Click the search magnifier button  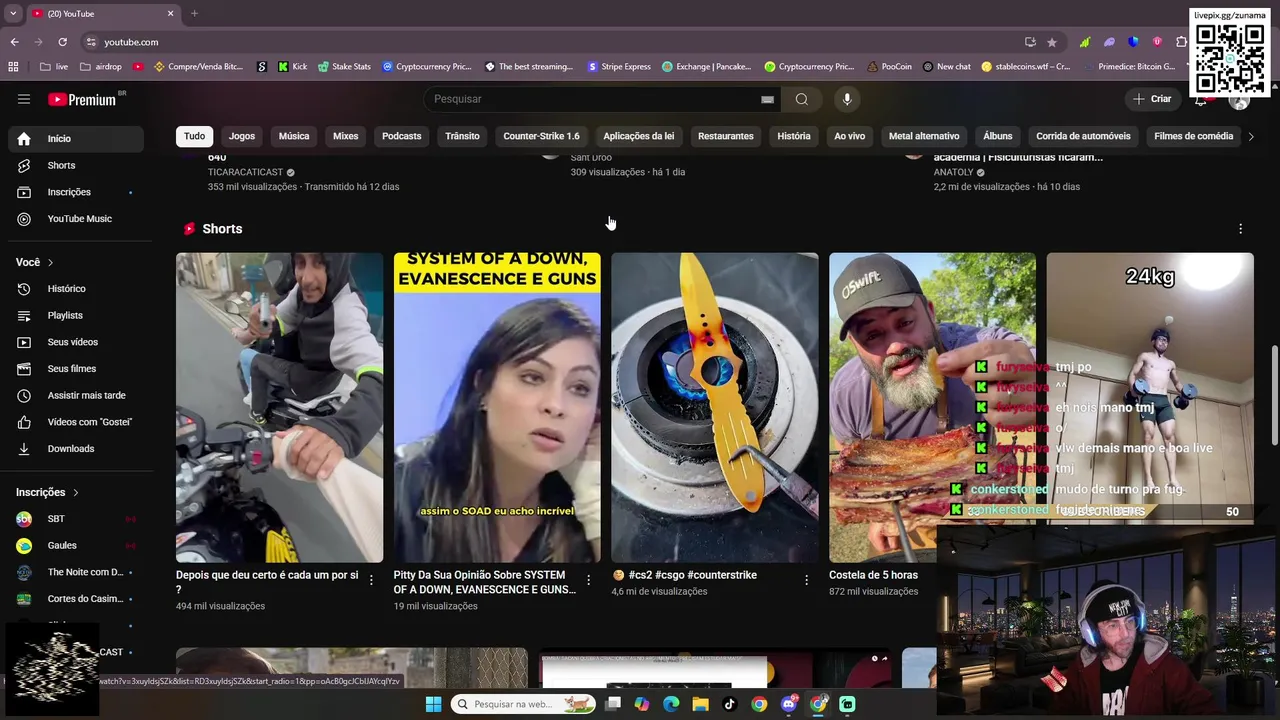click(x=801, y=99)
